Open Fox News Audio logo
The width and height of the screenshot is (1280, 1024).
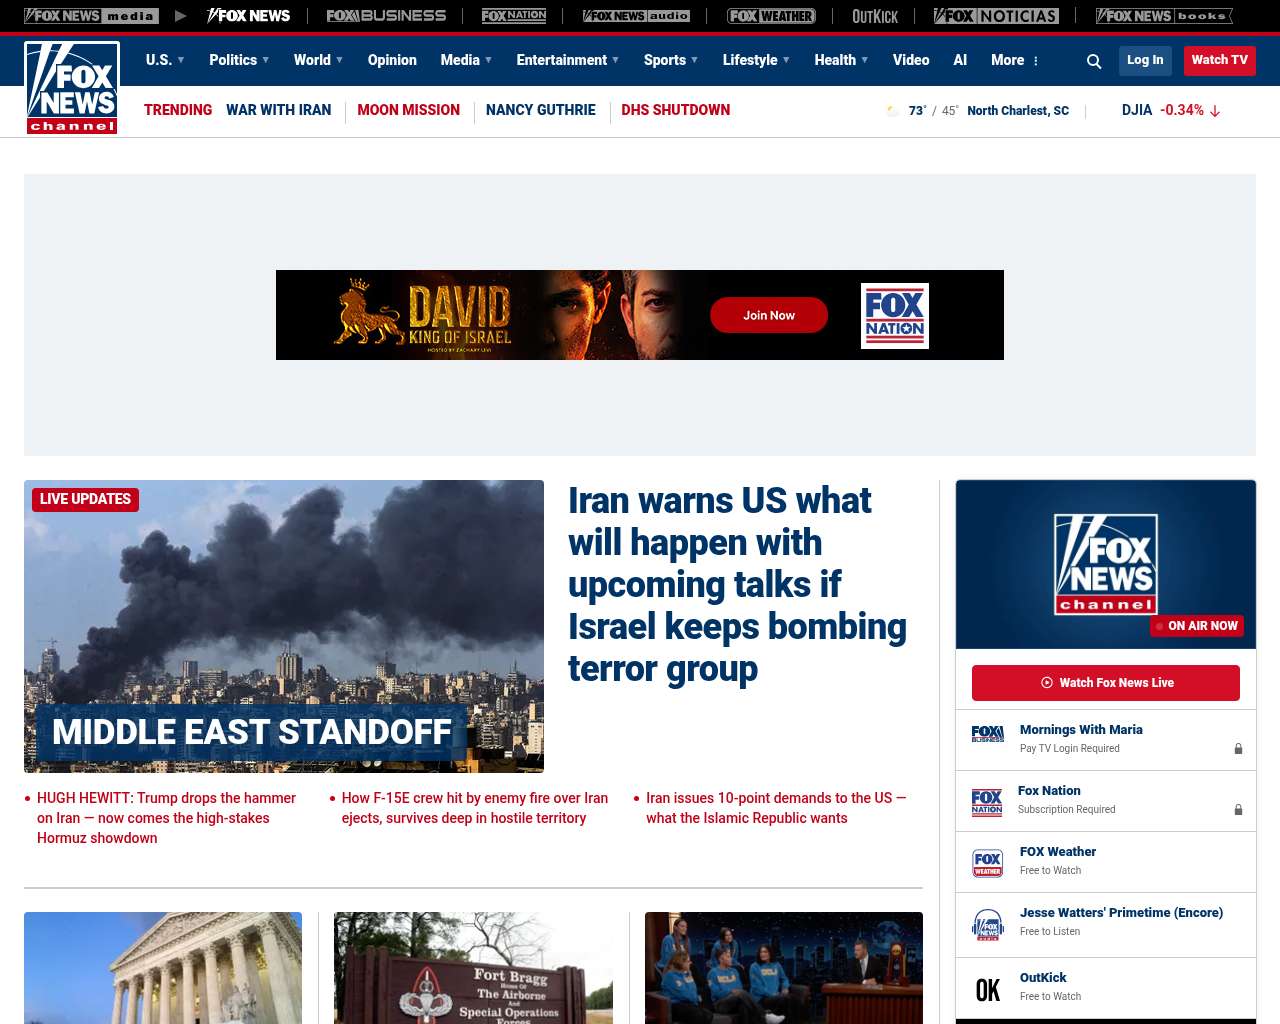[x=636, y=16]
